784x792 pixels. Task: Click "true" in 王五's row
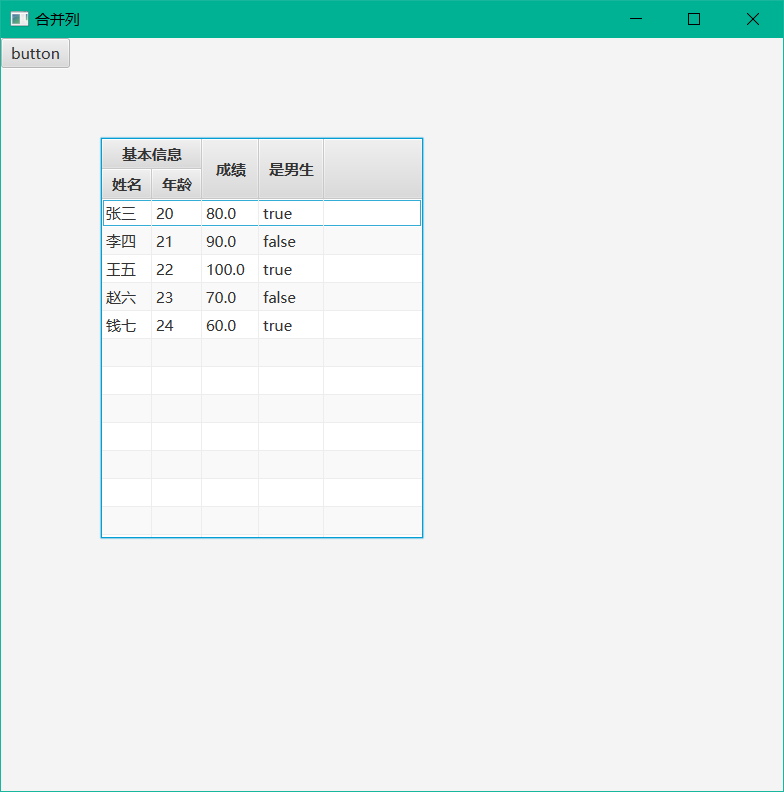[x=291, y=269]
